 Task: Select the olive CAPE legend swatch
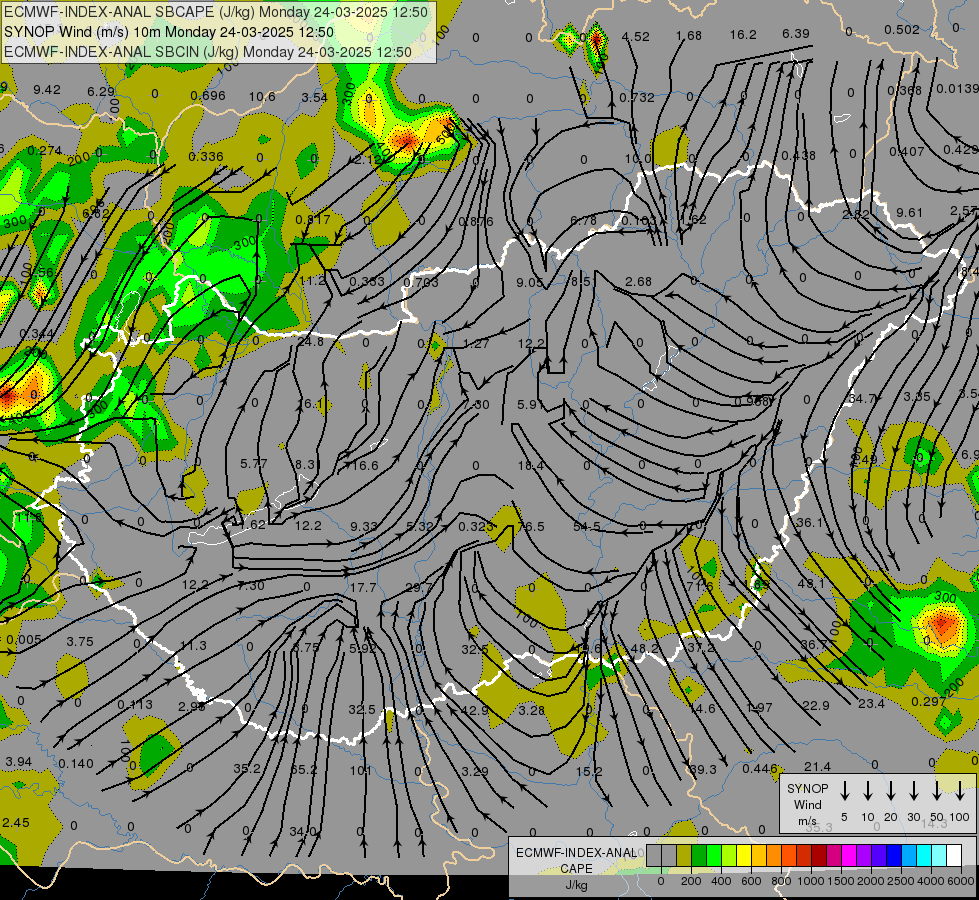point(684,855)
